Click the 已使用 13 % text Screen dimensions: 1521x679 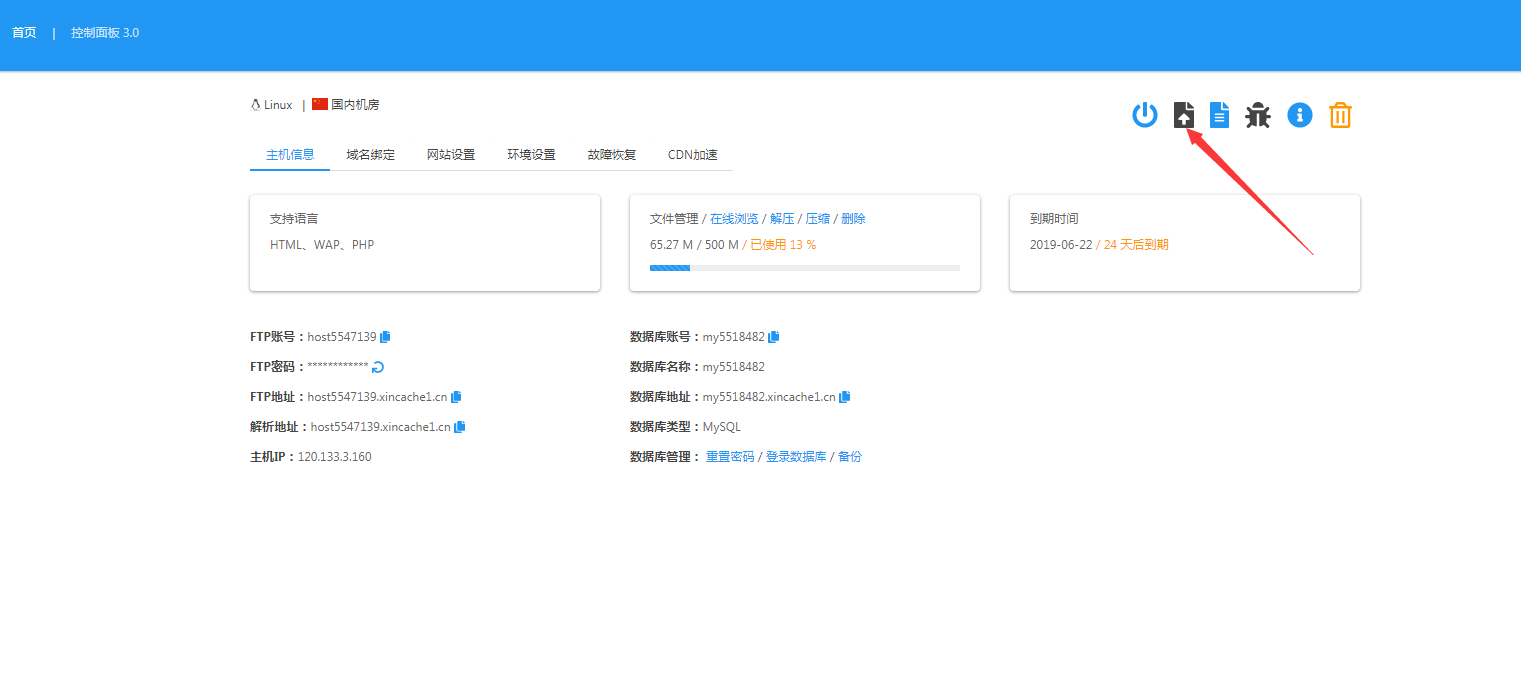[783, 244]
